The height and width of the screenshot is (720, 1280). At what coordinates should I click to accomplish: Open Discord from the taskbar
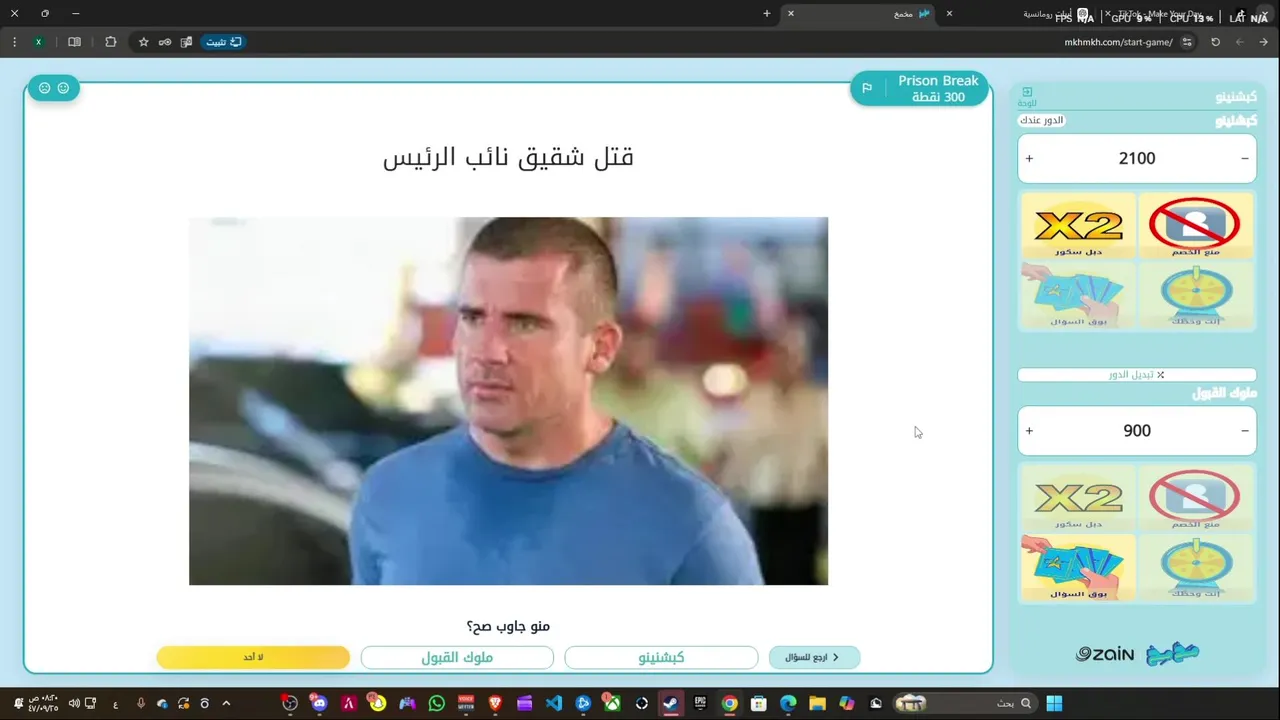click(x=319, y=704)
